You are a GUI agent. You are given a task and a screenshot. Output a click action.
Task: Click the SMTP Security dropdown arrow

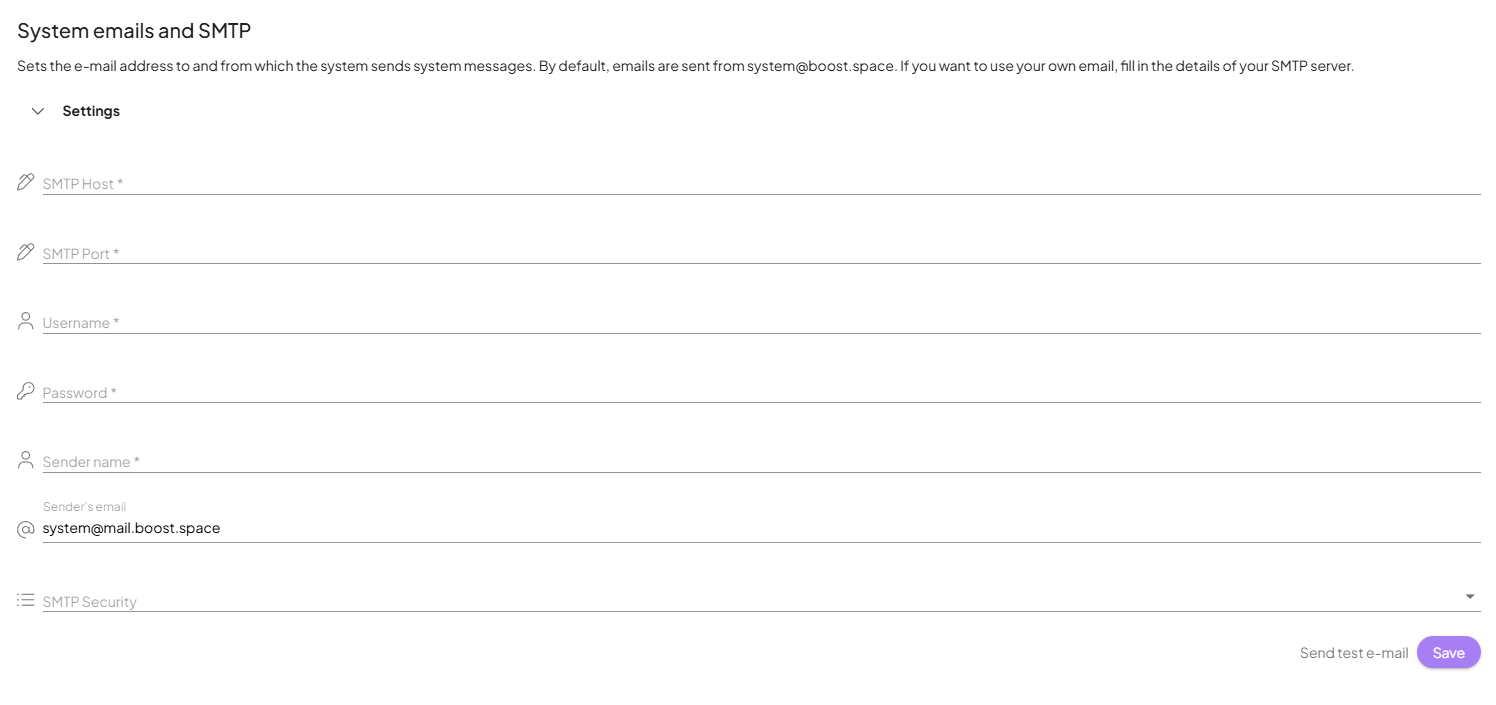click(1470, 597)
